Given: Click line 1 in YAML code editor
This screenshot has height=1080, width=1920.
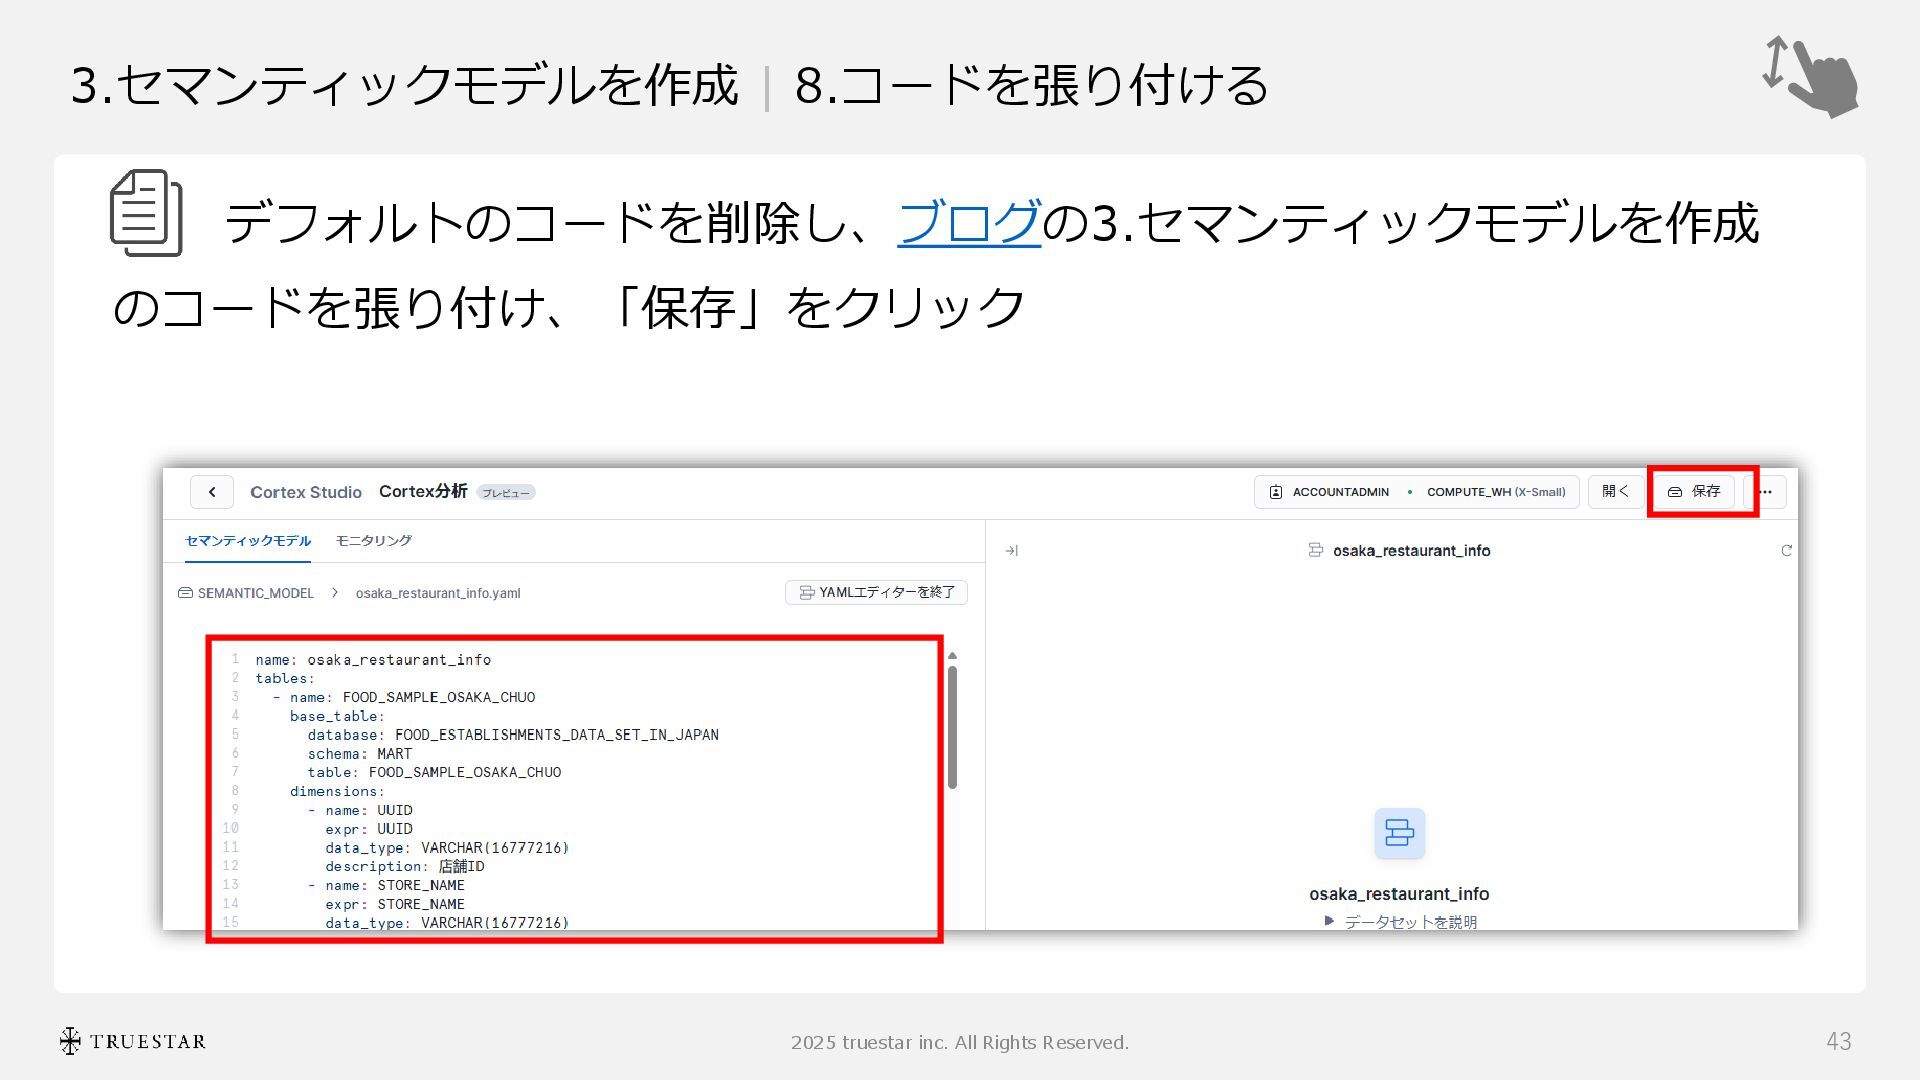Looking at the screenshot, I should 373,660.
